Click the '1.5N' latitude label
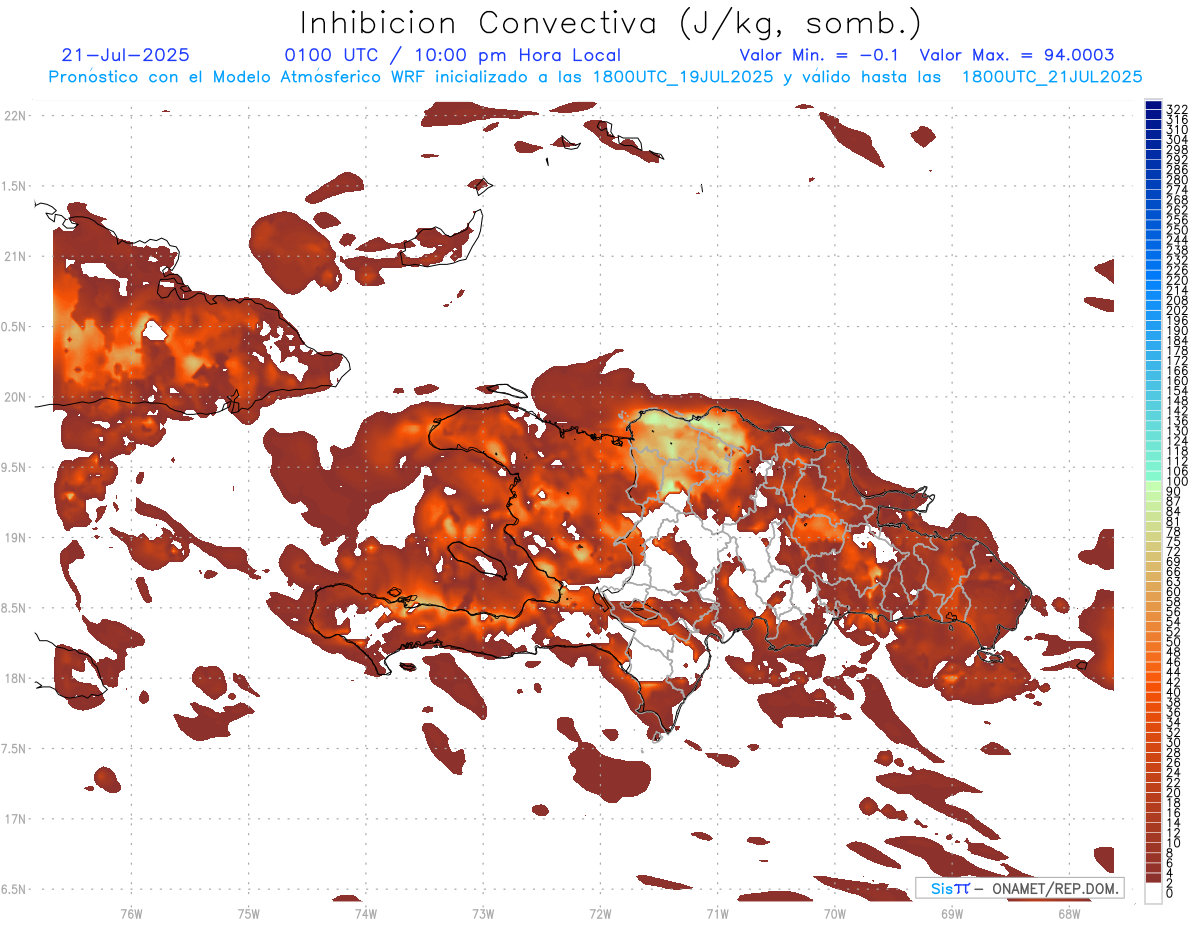 coord(14,187)
